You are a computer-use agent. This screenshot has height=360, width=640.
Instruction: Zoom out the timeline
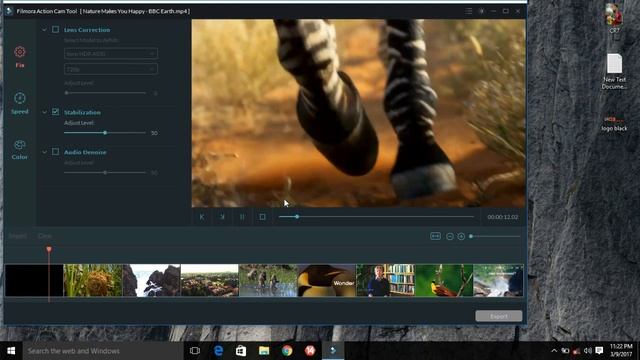coord(450,236)
